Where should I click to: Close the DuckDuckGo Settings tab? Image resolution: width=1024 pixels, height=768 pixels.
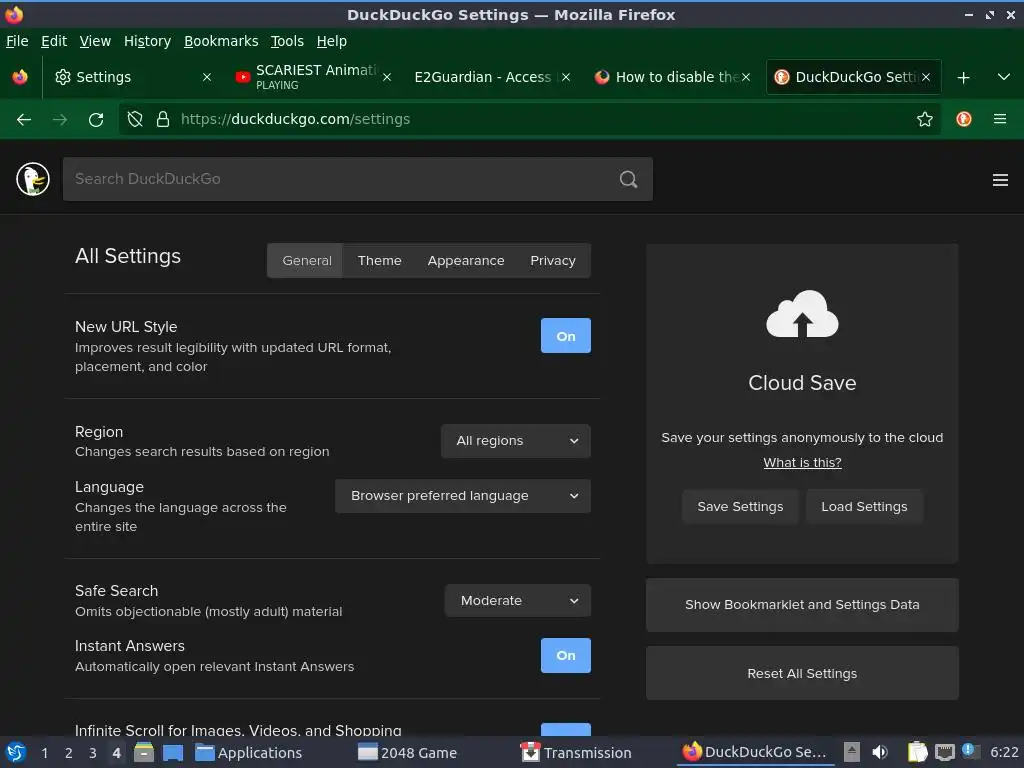pos(925,77)
